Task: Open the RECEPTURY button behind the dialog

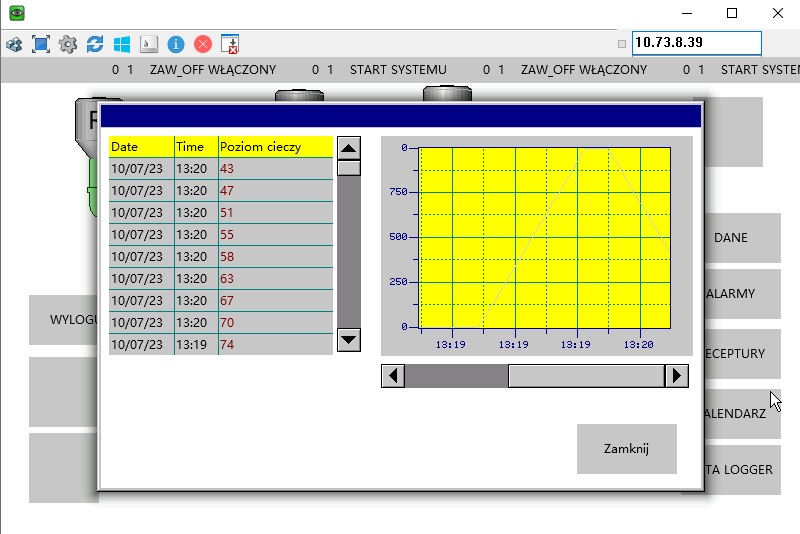Action: click(742, 353)
